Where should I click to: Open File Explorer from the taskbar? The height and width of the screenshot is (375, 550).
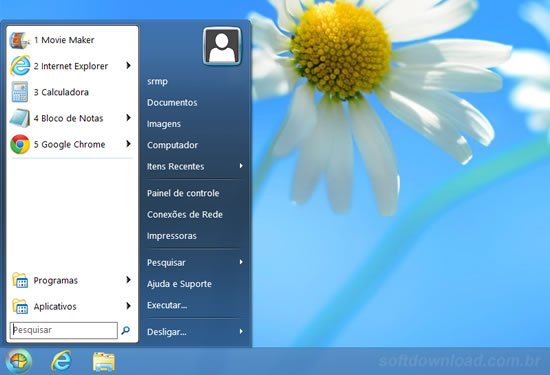tap(103, 362)
